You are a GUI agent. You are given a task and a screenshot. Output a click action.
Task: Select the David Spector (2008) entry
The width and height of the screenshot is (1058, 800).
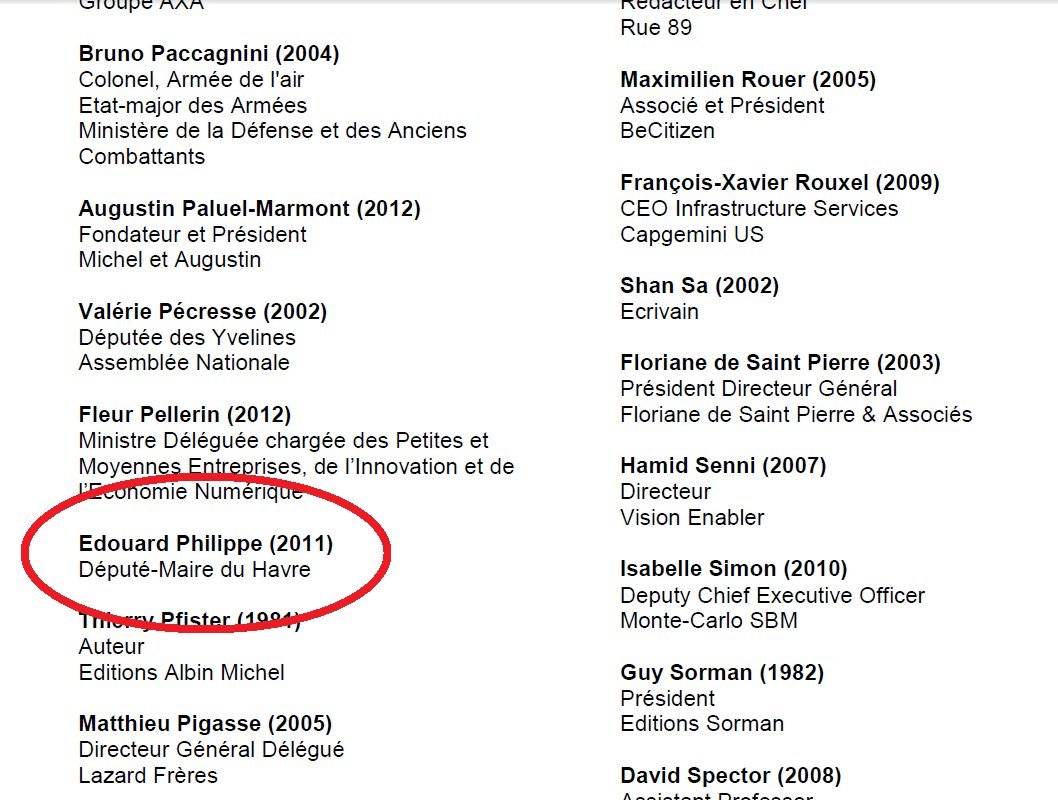point(730,776)
